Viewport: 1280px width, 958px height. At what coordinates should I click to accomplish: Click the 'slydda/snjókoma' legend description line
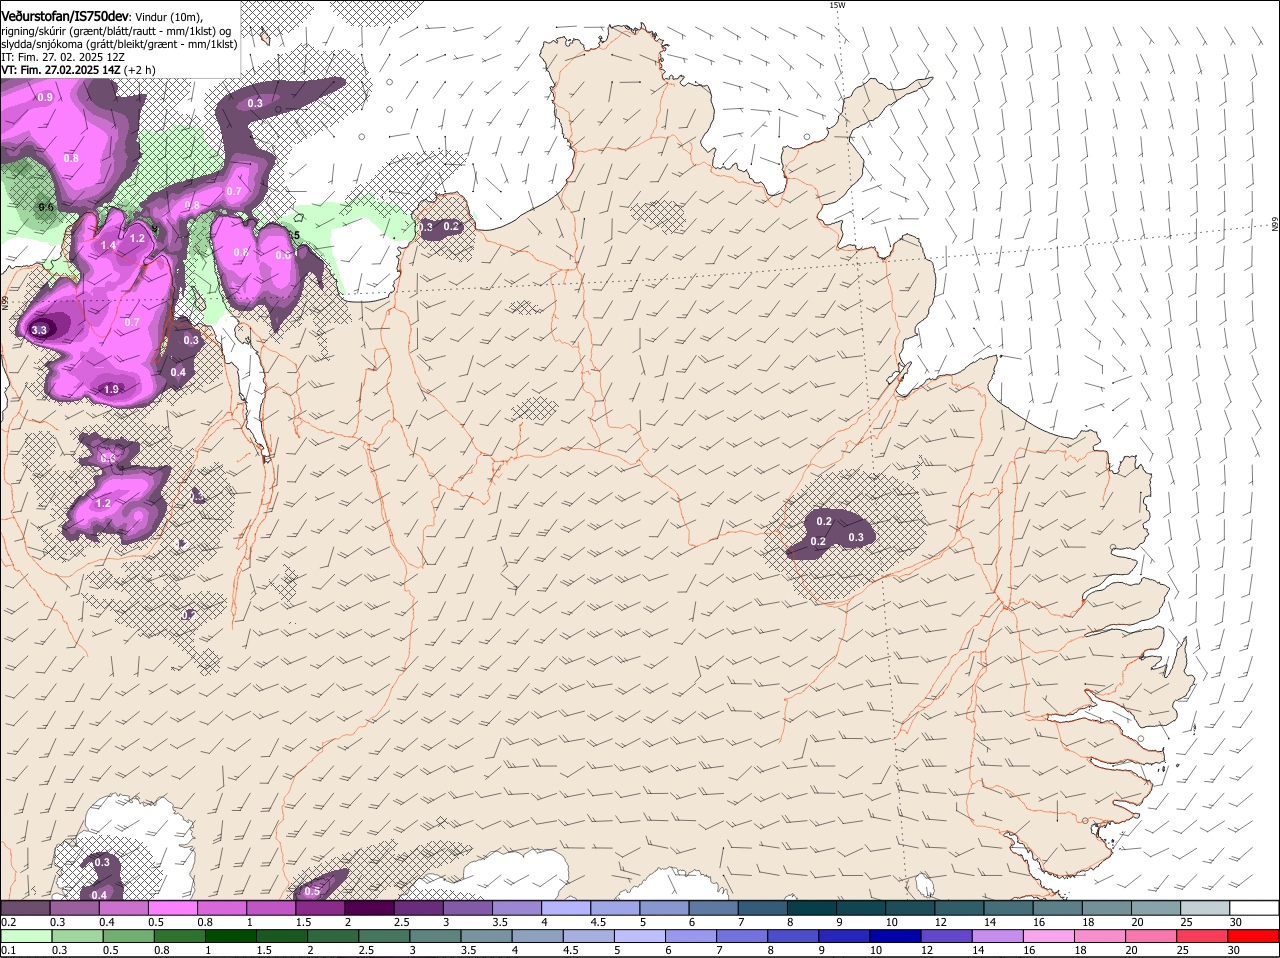pos(119,44)
